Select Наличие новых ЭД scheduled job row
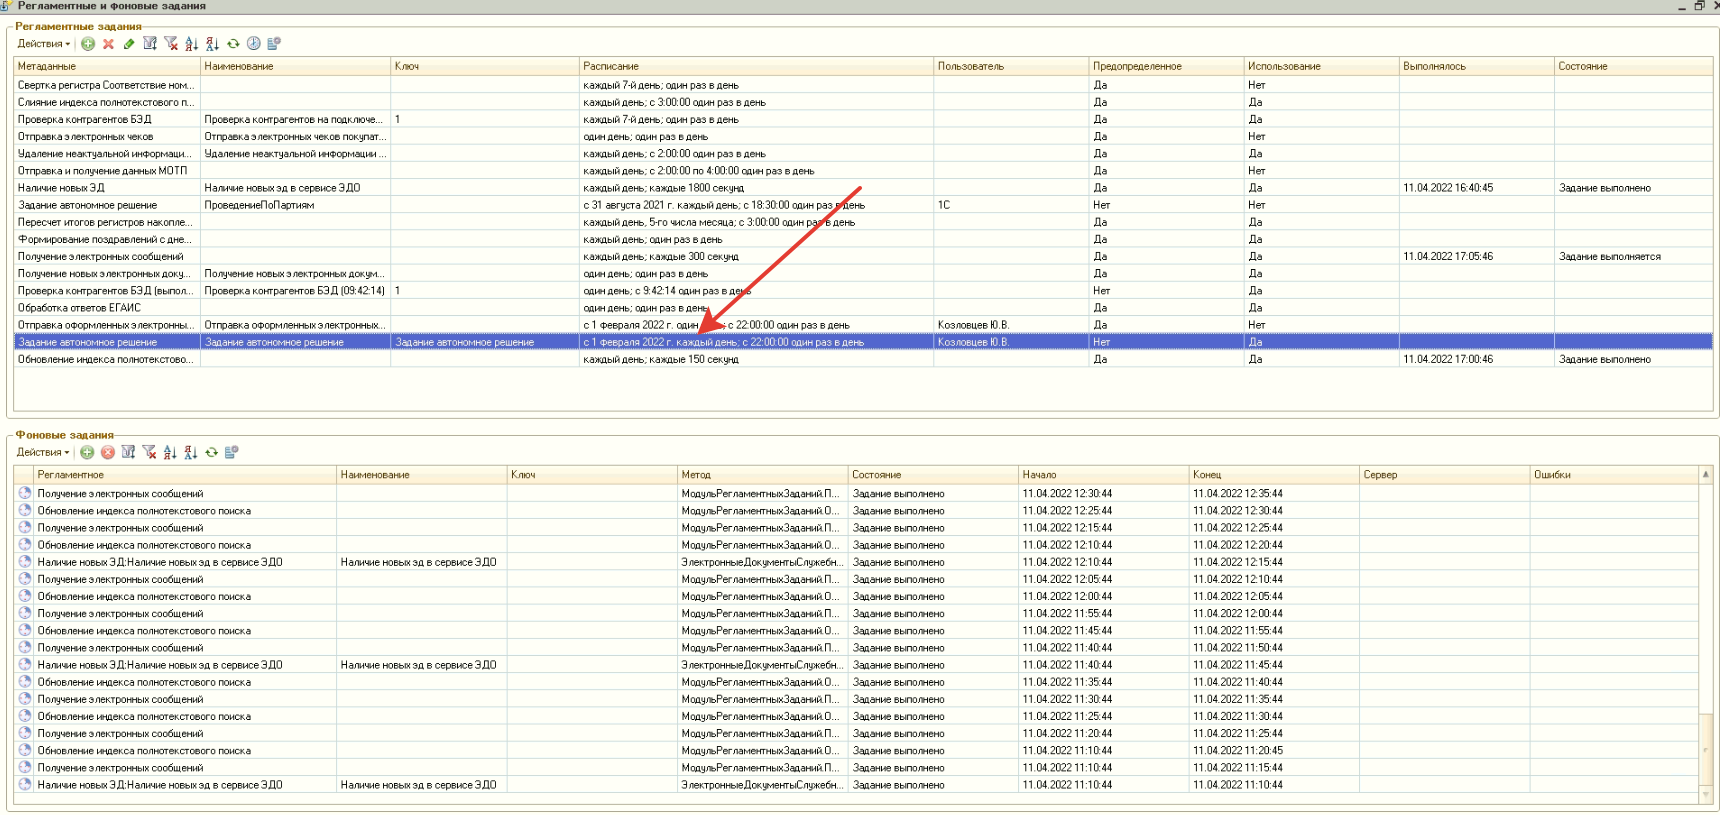 [62, 188]
